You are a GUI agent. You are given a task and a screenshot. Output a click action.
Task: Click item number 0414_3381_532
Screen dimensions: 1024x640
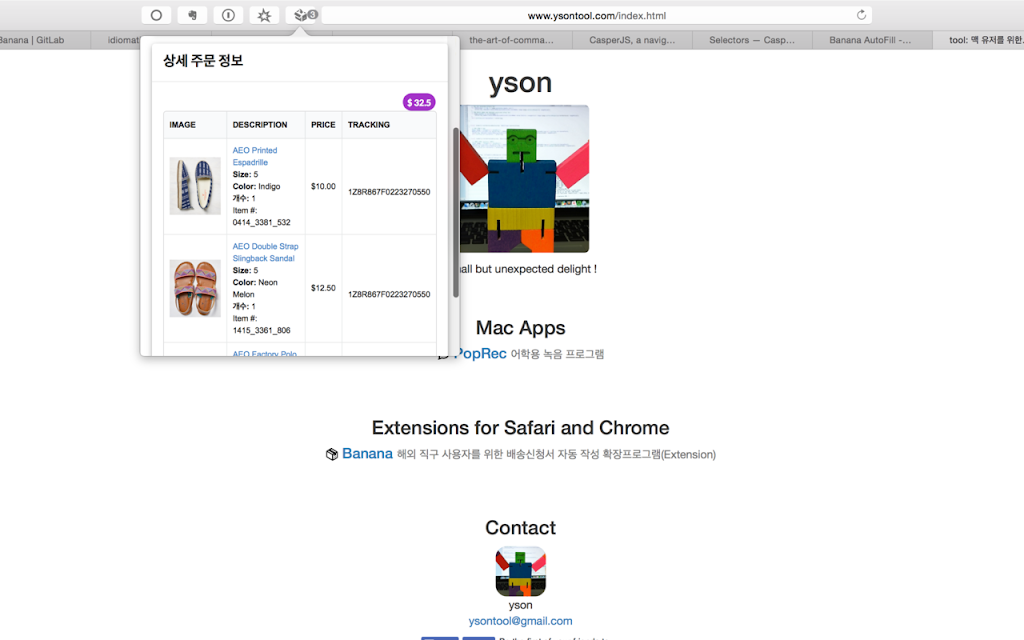[261, 223]
